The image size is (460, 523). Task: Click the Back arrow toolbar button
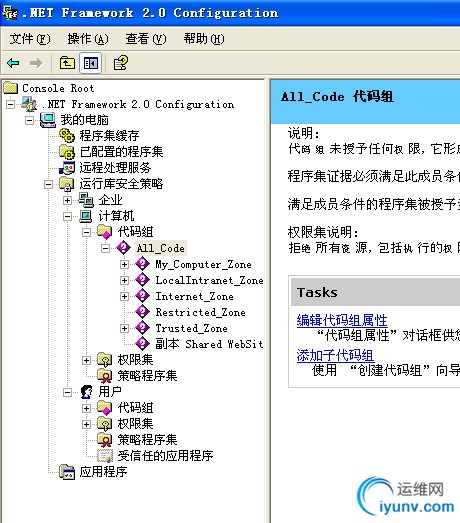(x=13, y=63)
